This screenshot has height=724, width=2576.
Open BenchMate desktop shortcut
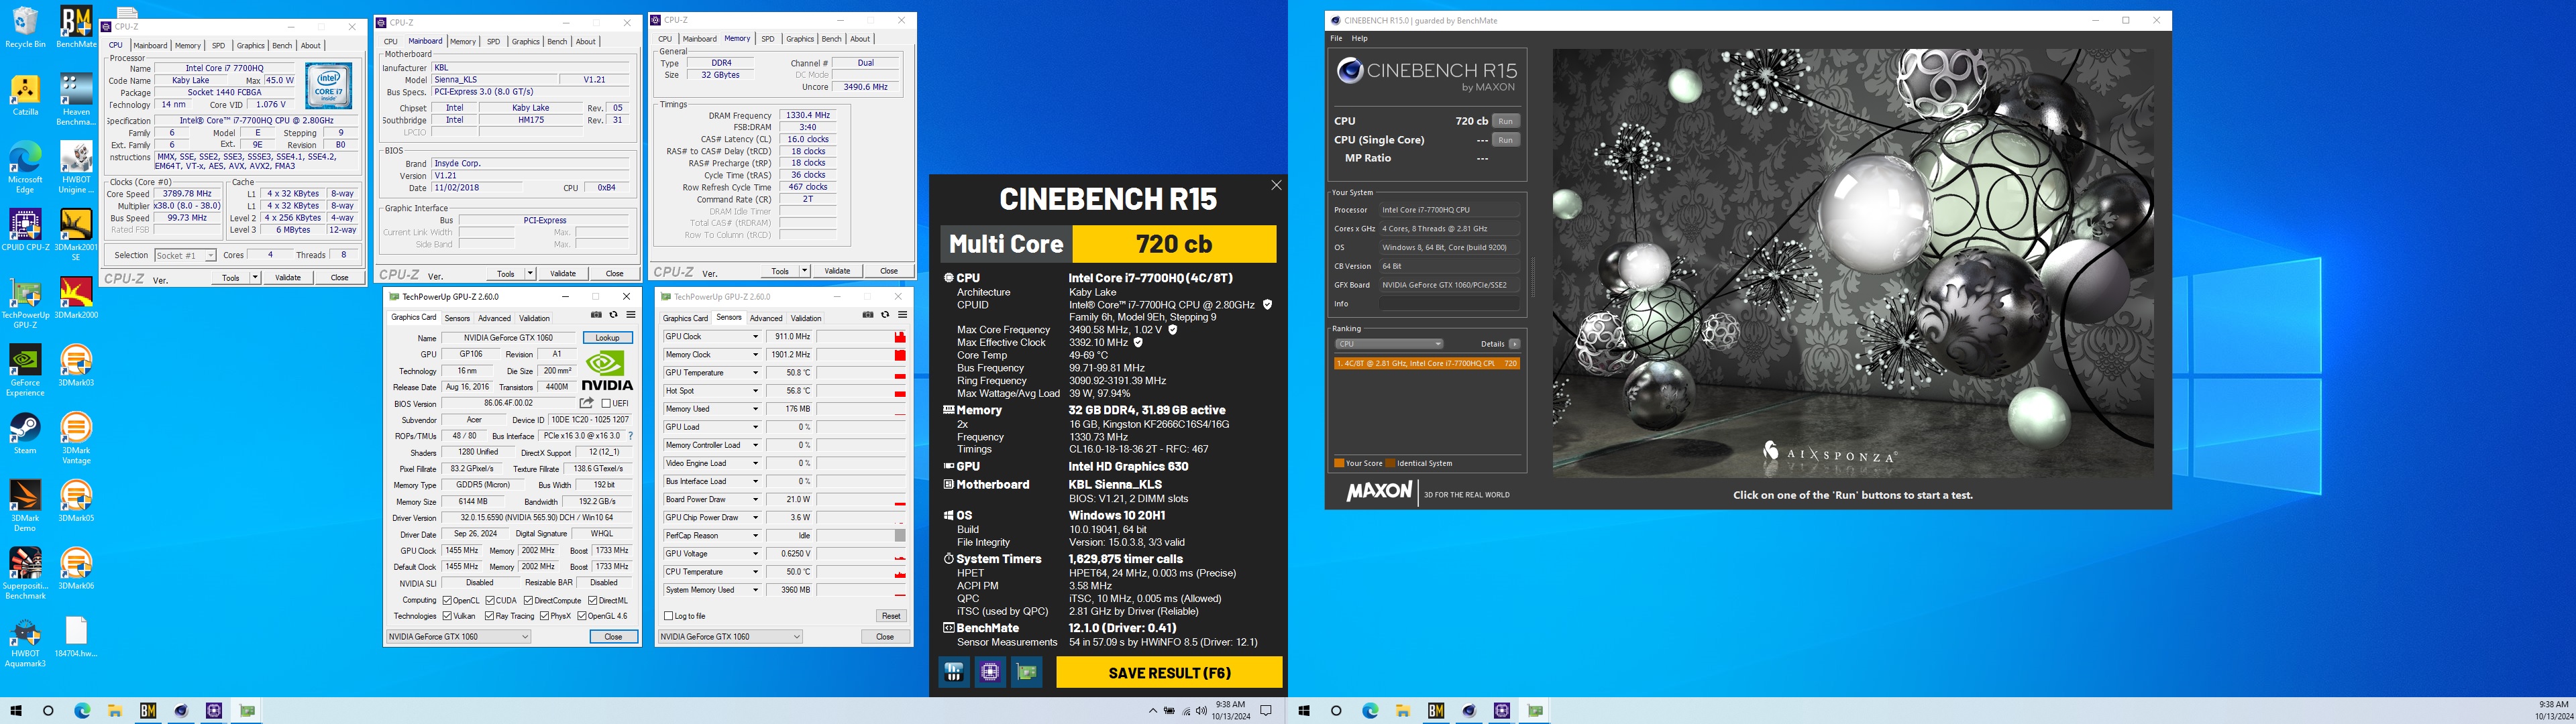pyautogui.click(x=76, y=27)
